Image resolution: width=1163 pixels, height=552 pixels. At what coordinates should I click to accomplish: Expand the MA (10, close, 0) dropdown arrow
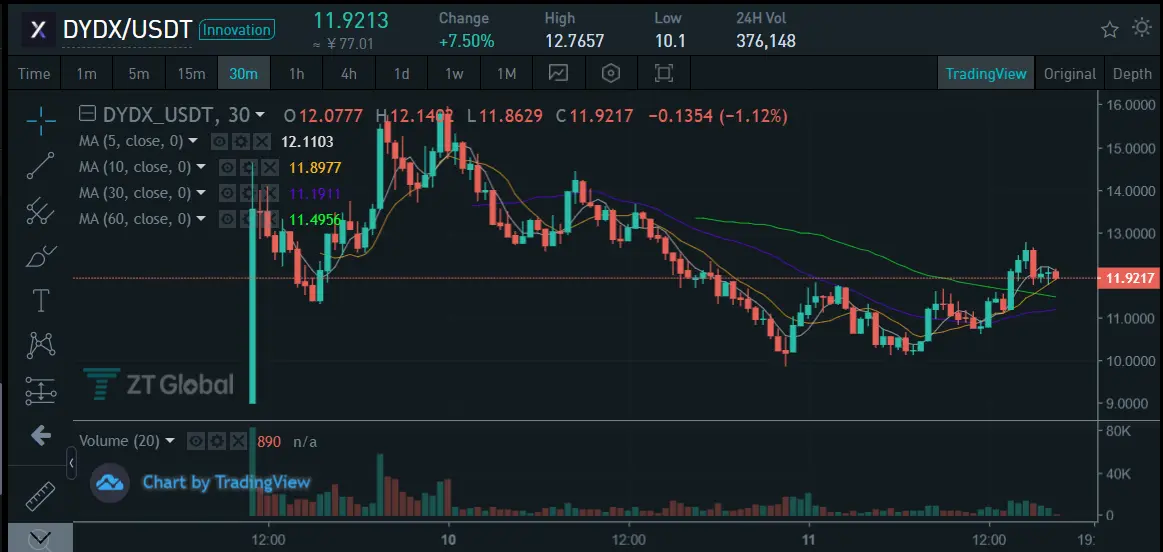[201, 167]
